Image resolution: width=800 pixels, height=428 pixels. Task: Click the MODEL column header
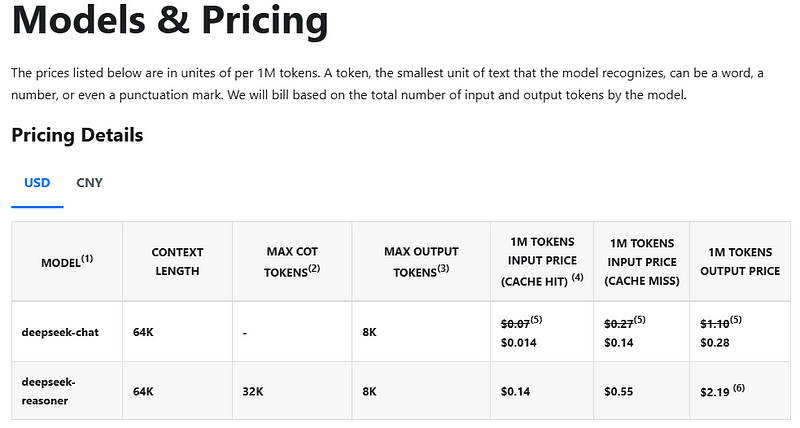pos(66,261)
